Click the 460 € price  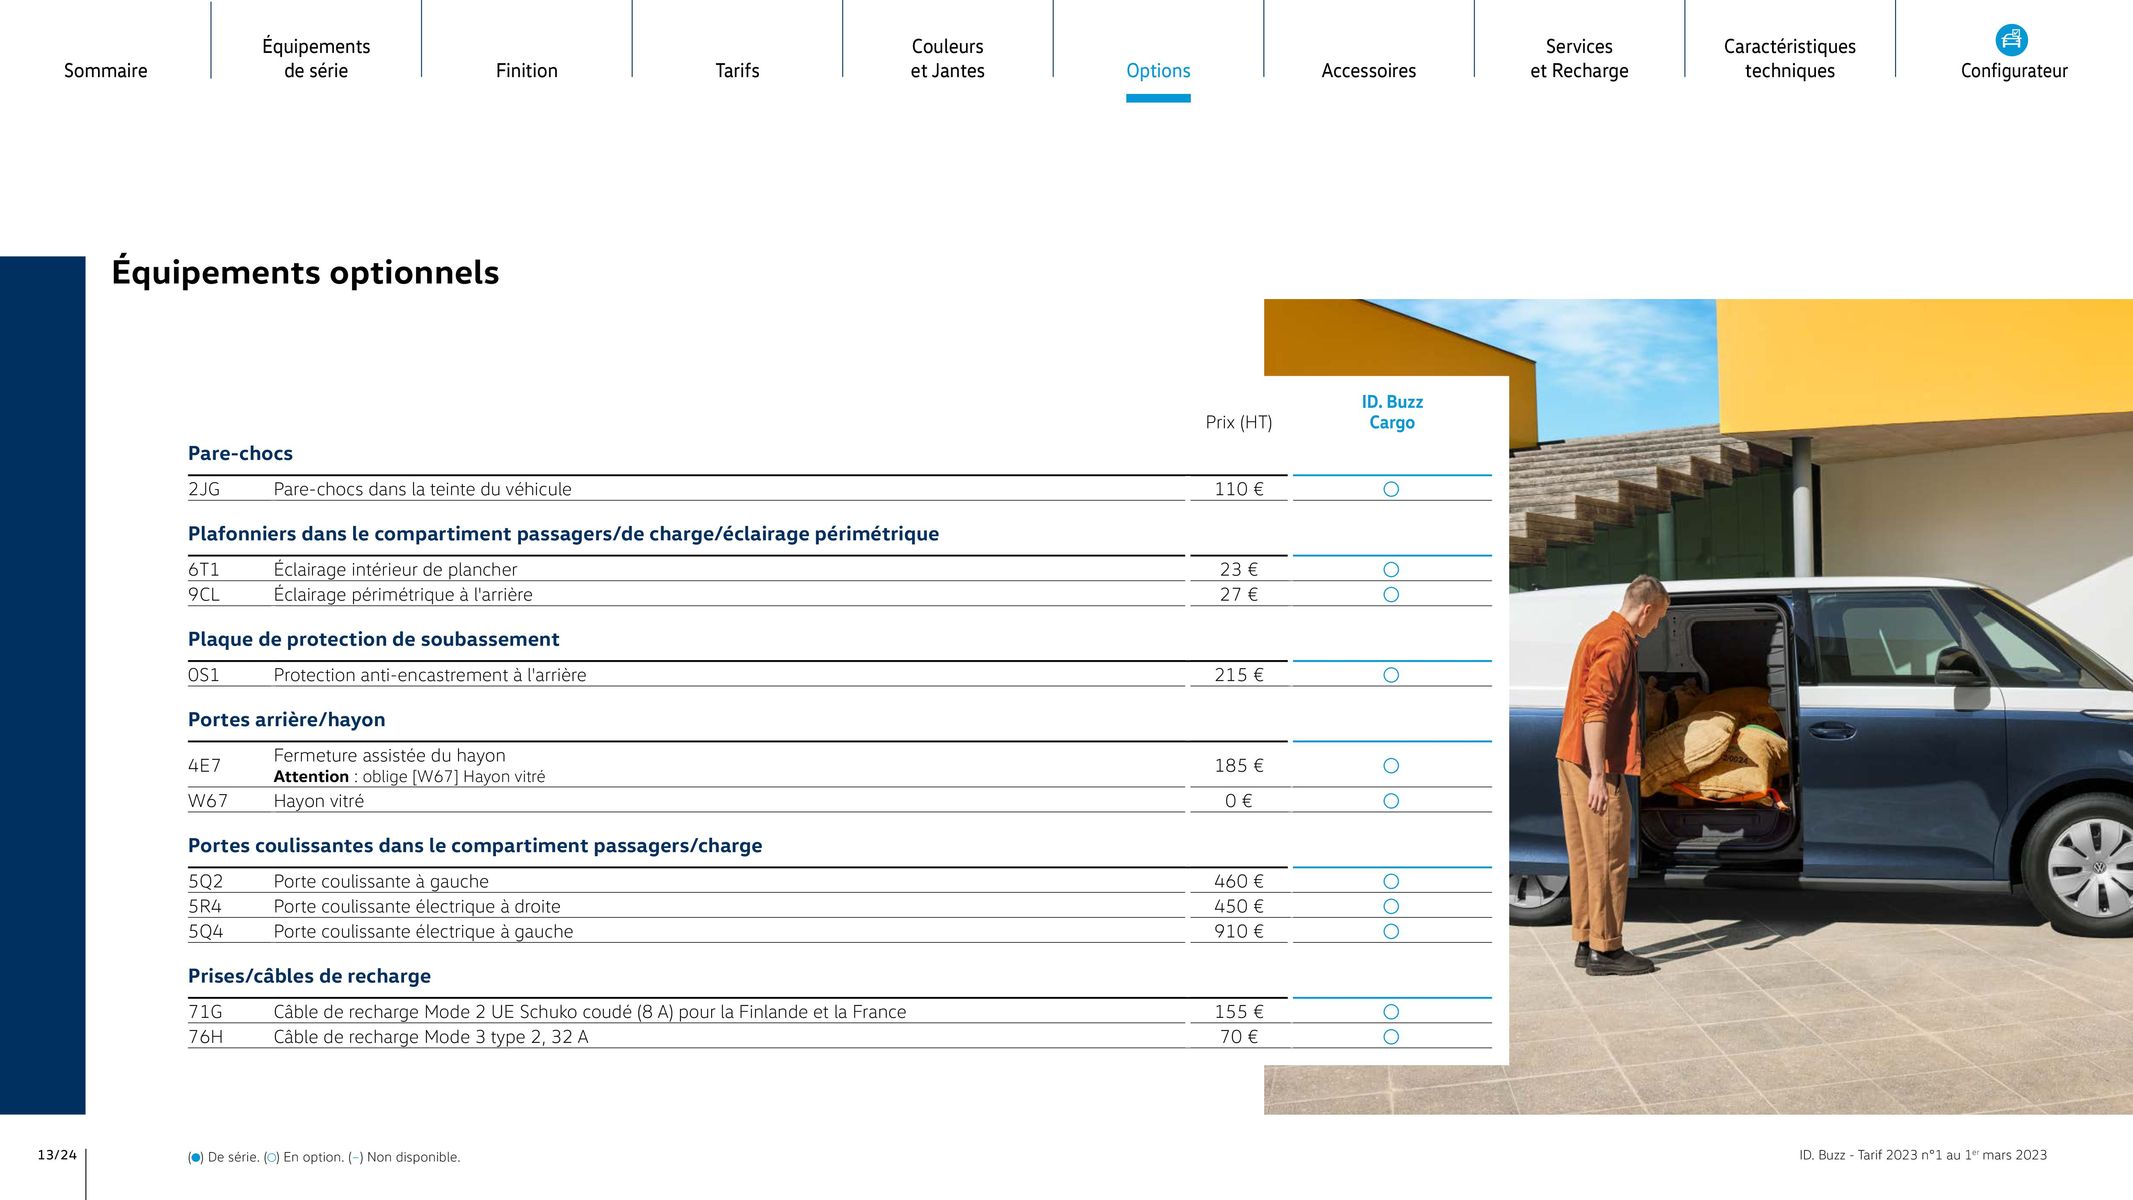1239,881
